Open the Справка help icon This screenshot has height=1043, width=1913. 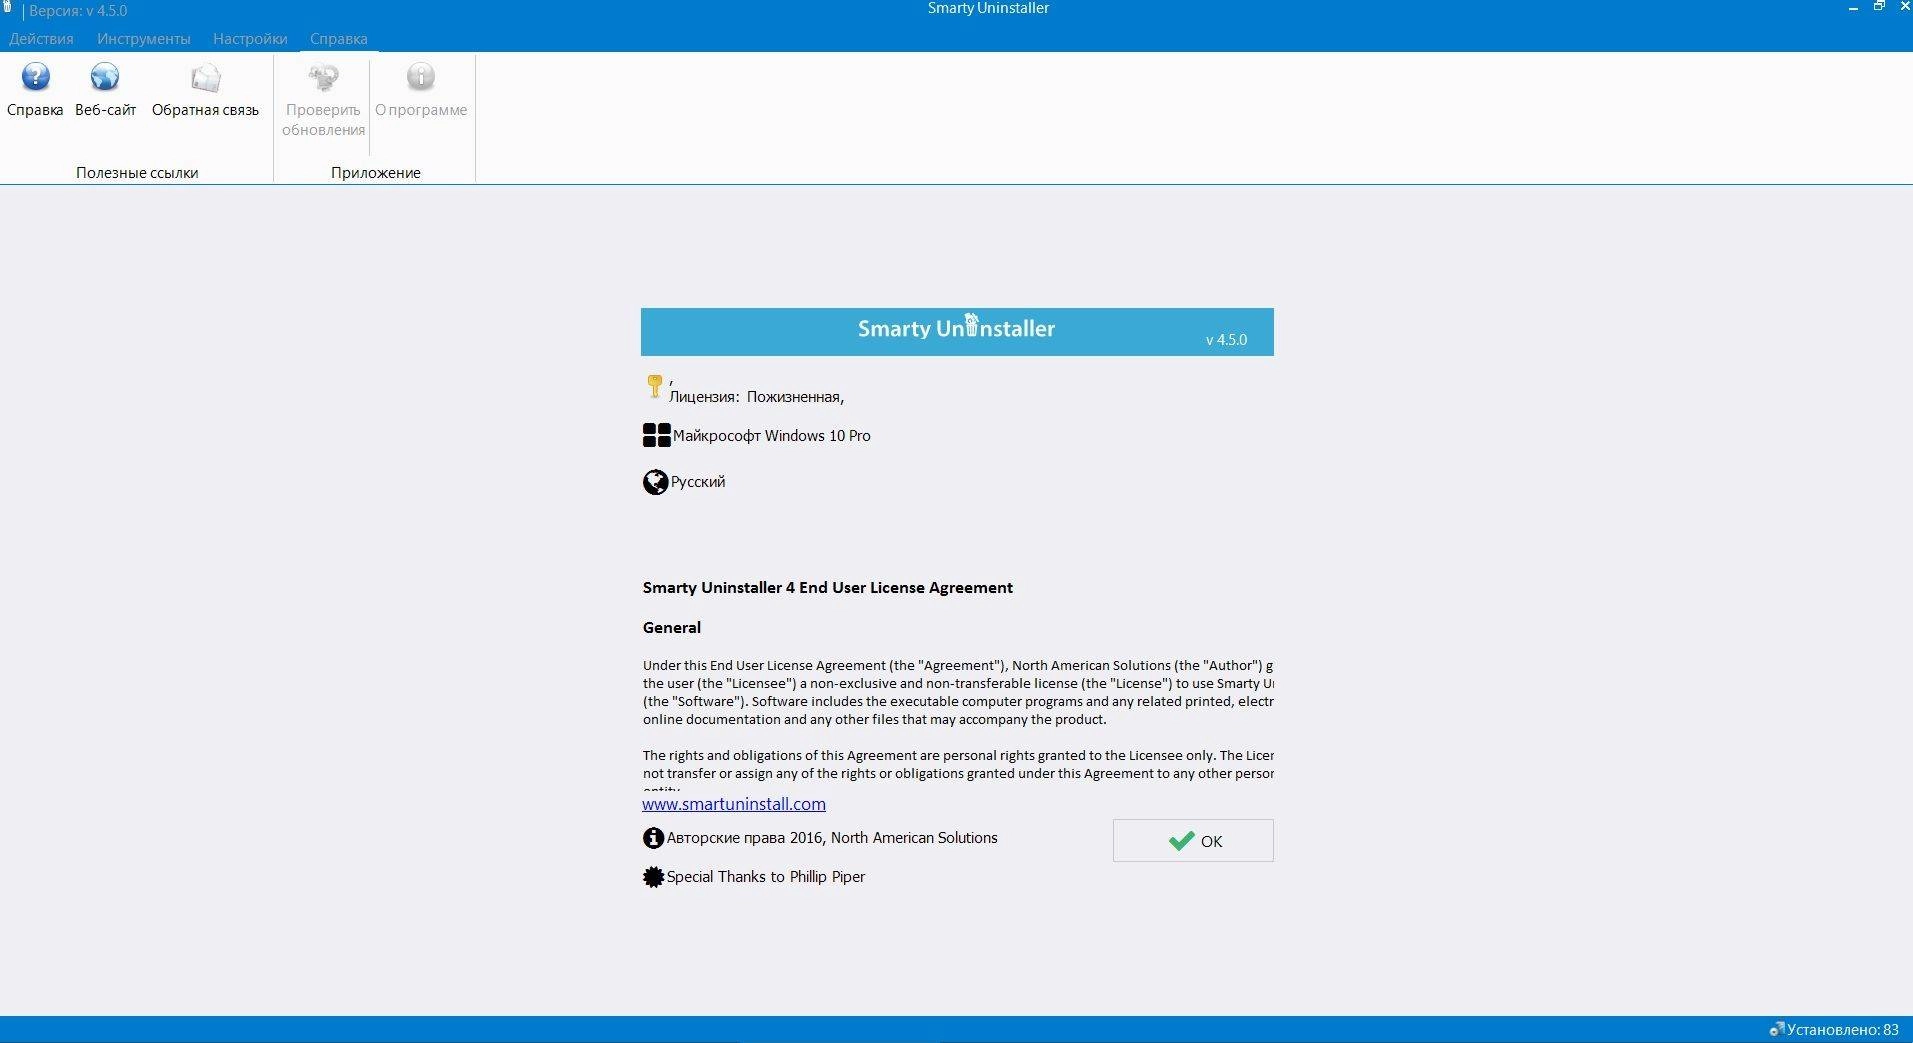coord(35,77)
